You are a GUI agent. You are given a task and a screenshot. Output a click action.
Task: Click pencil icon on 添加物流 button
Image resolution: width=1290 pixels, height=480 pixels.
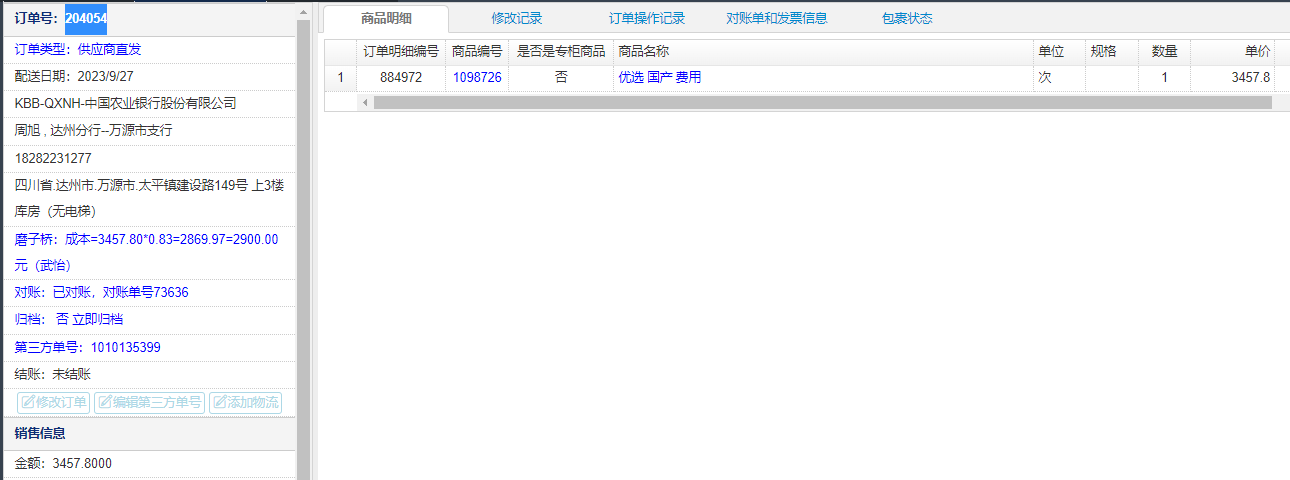(x=219, y=403)
